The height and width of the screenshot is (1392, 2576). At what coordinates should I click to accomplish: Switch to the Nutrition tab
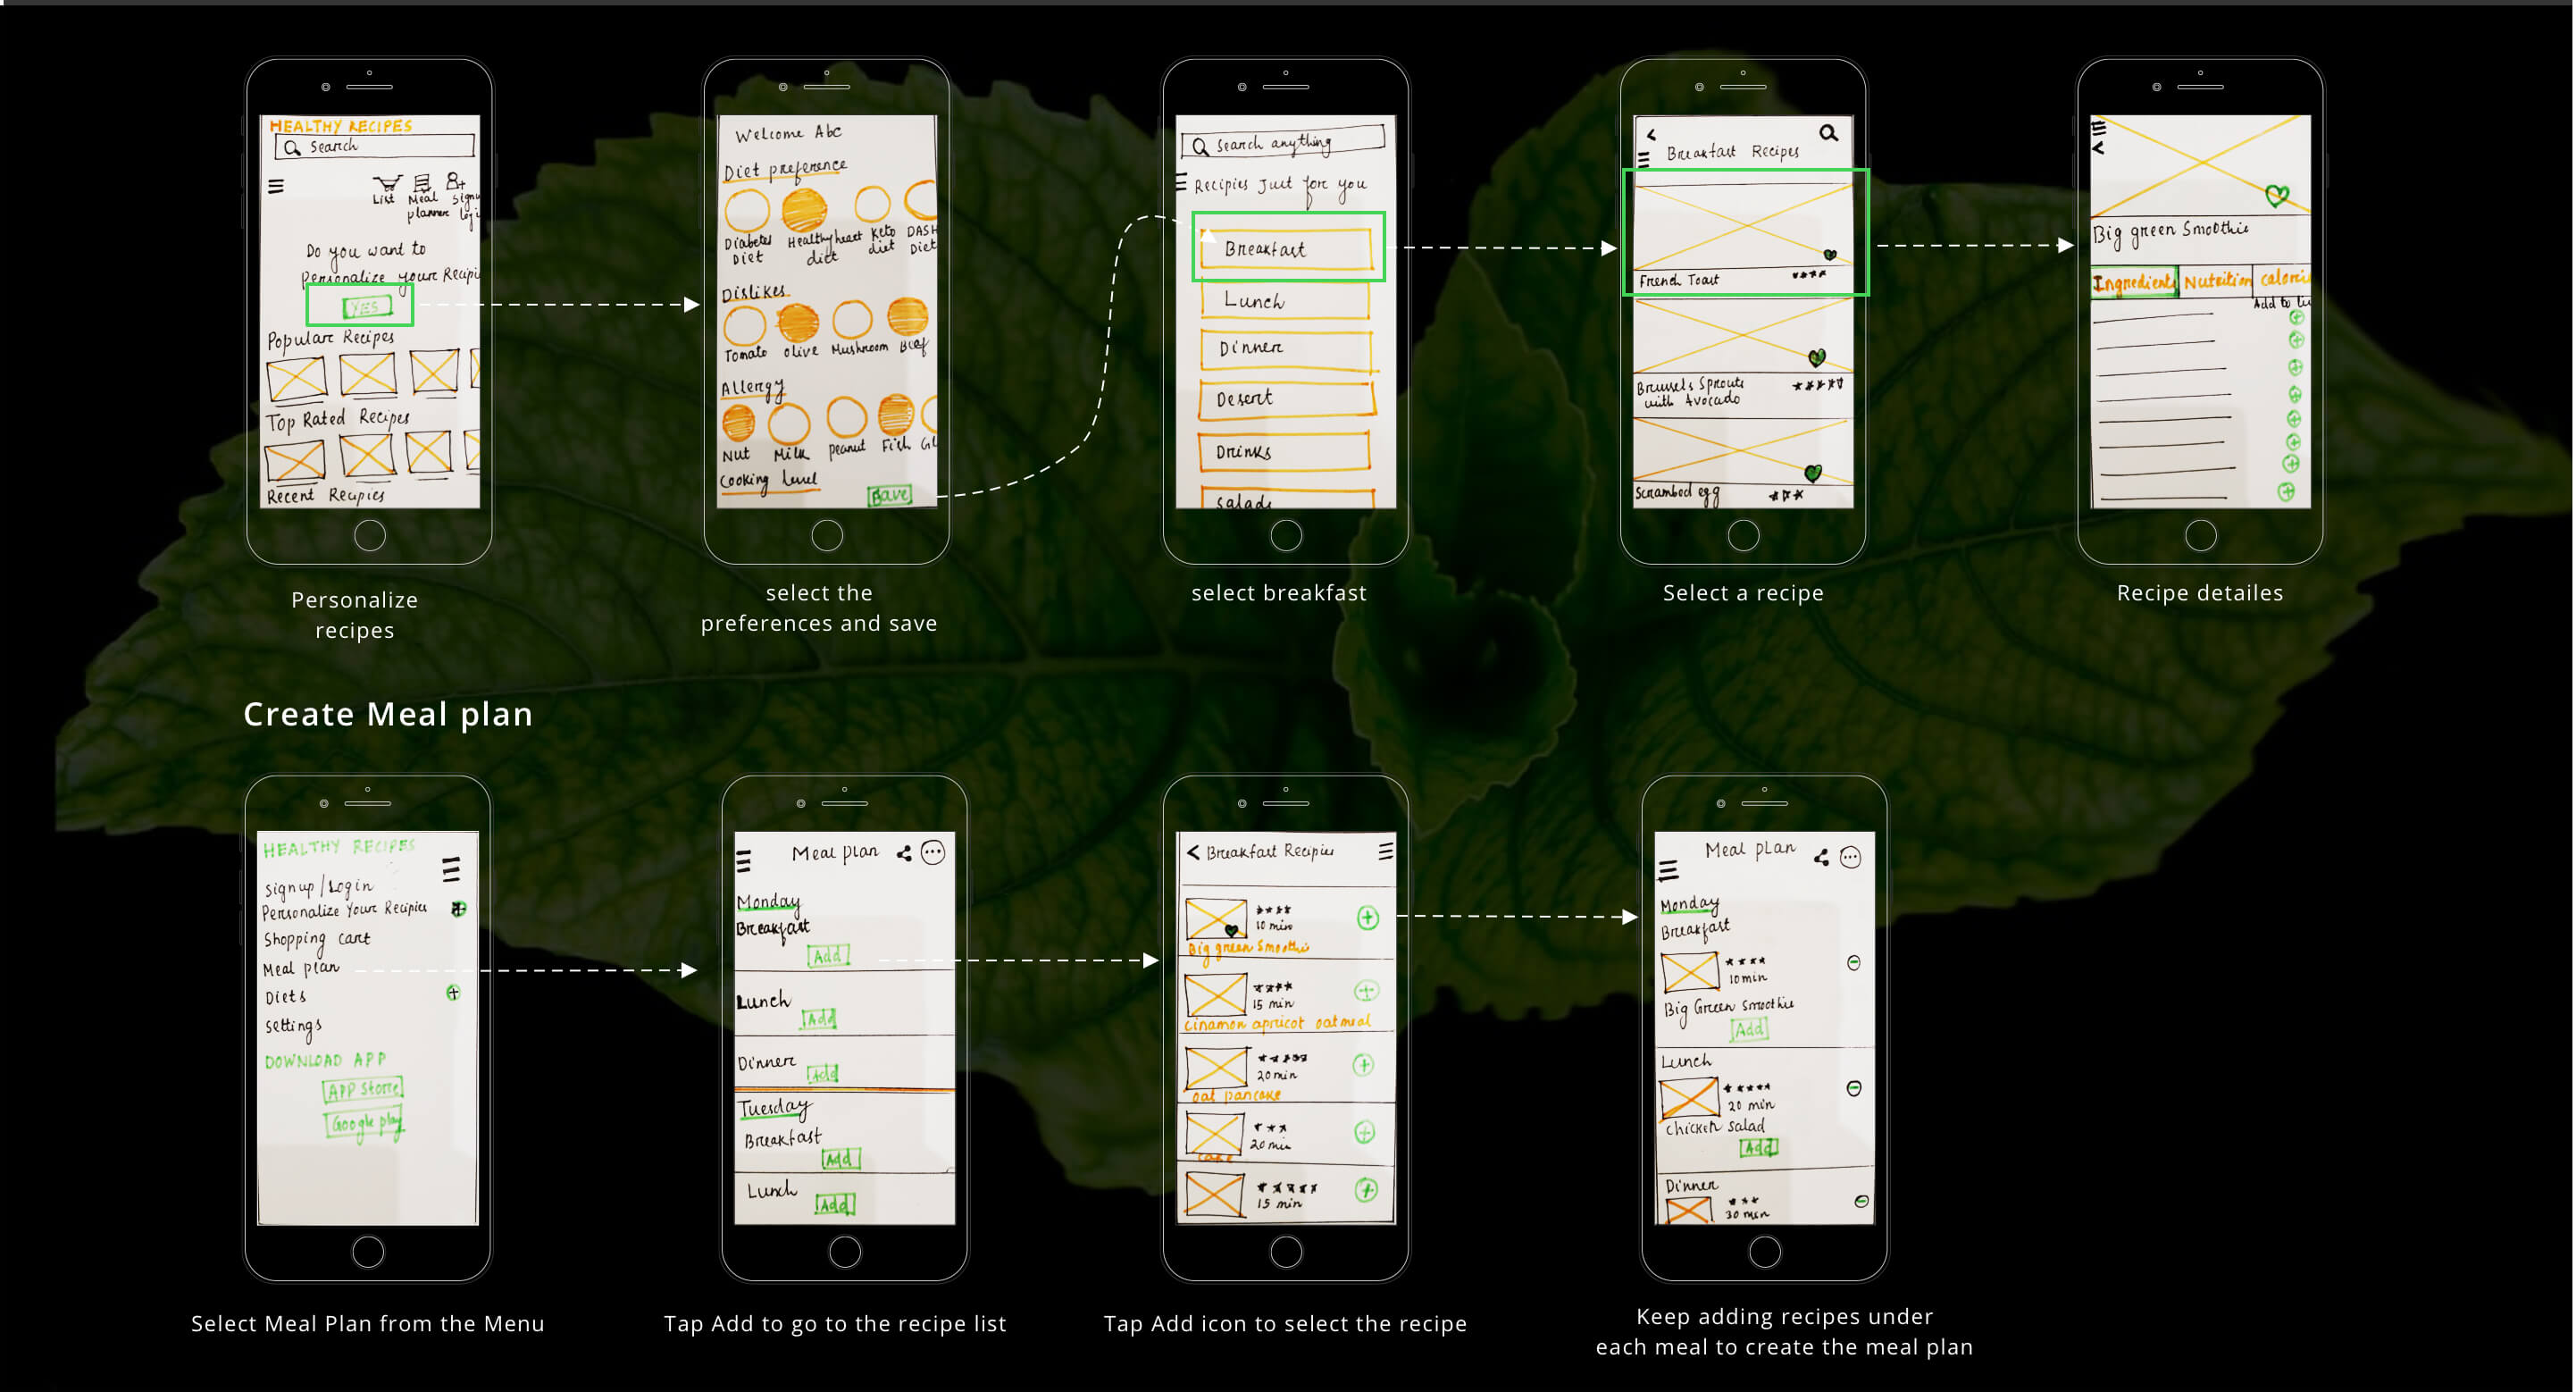[2216, 282]
